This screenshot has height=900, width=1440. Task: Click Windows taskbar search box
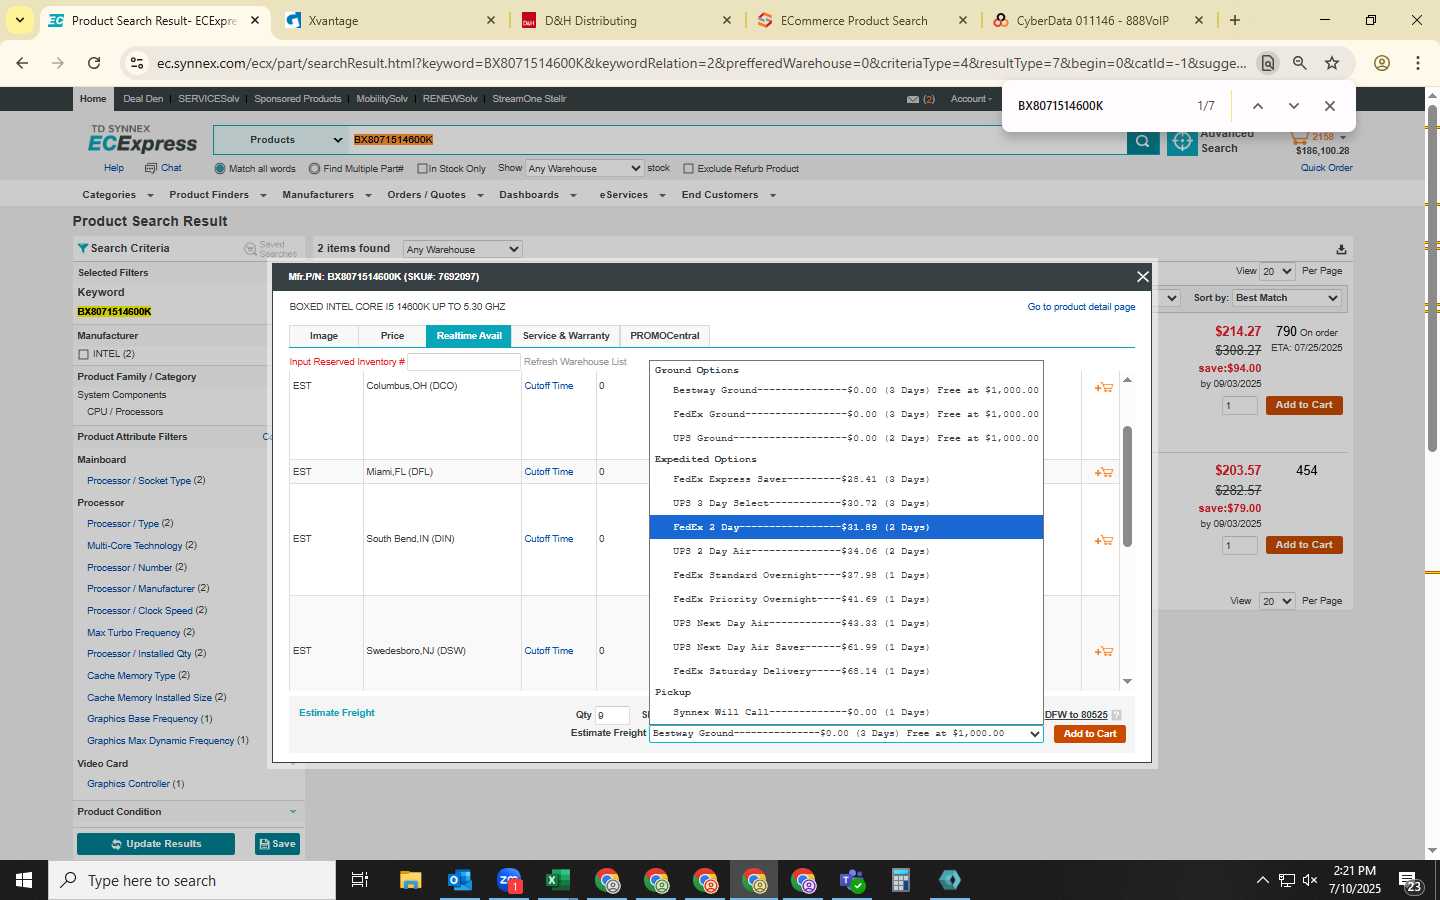click(192, 880)
